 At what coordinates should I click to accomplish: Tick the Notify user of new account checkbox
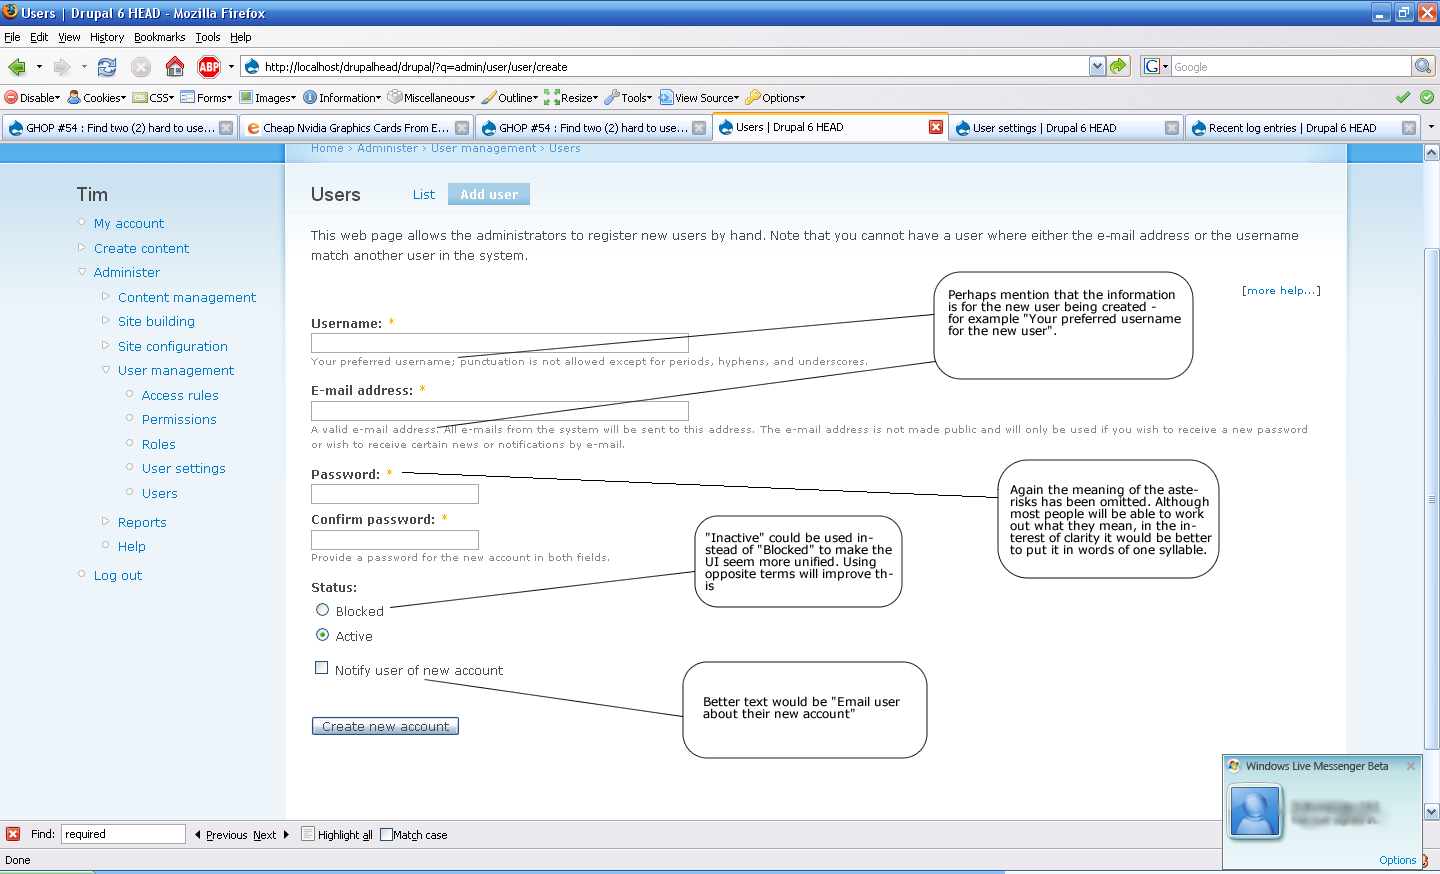(321, 668)
